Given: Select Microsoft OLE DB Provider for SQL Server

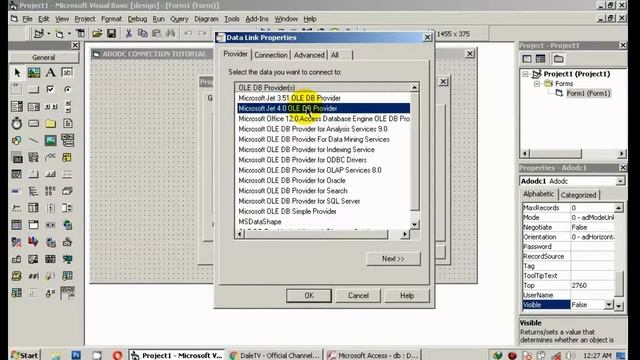Looking at the screenshot, I should pos(299,201).
